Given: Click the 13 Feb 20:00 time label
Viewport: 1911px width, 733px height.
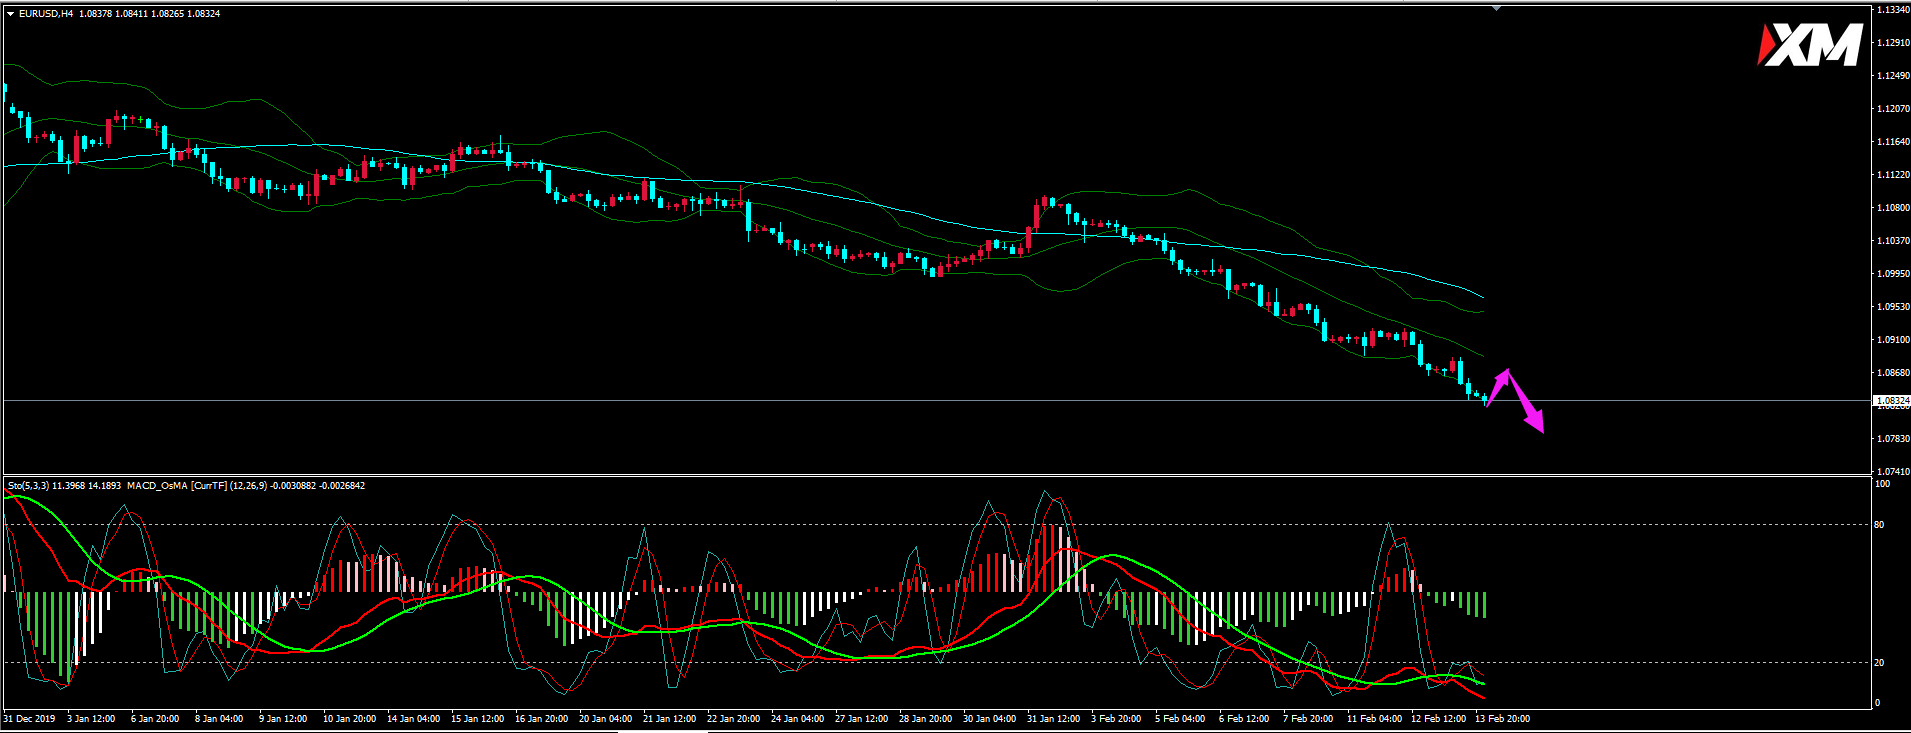Looking at the screenshot, I should pyautogui.click(x=1502, y=719).
